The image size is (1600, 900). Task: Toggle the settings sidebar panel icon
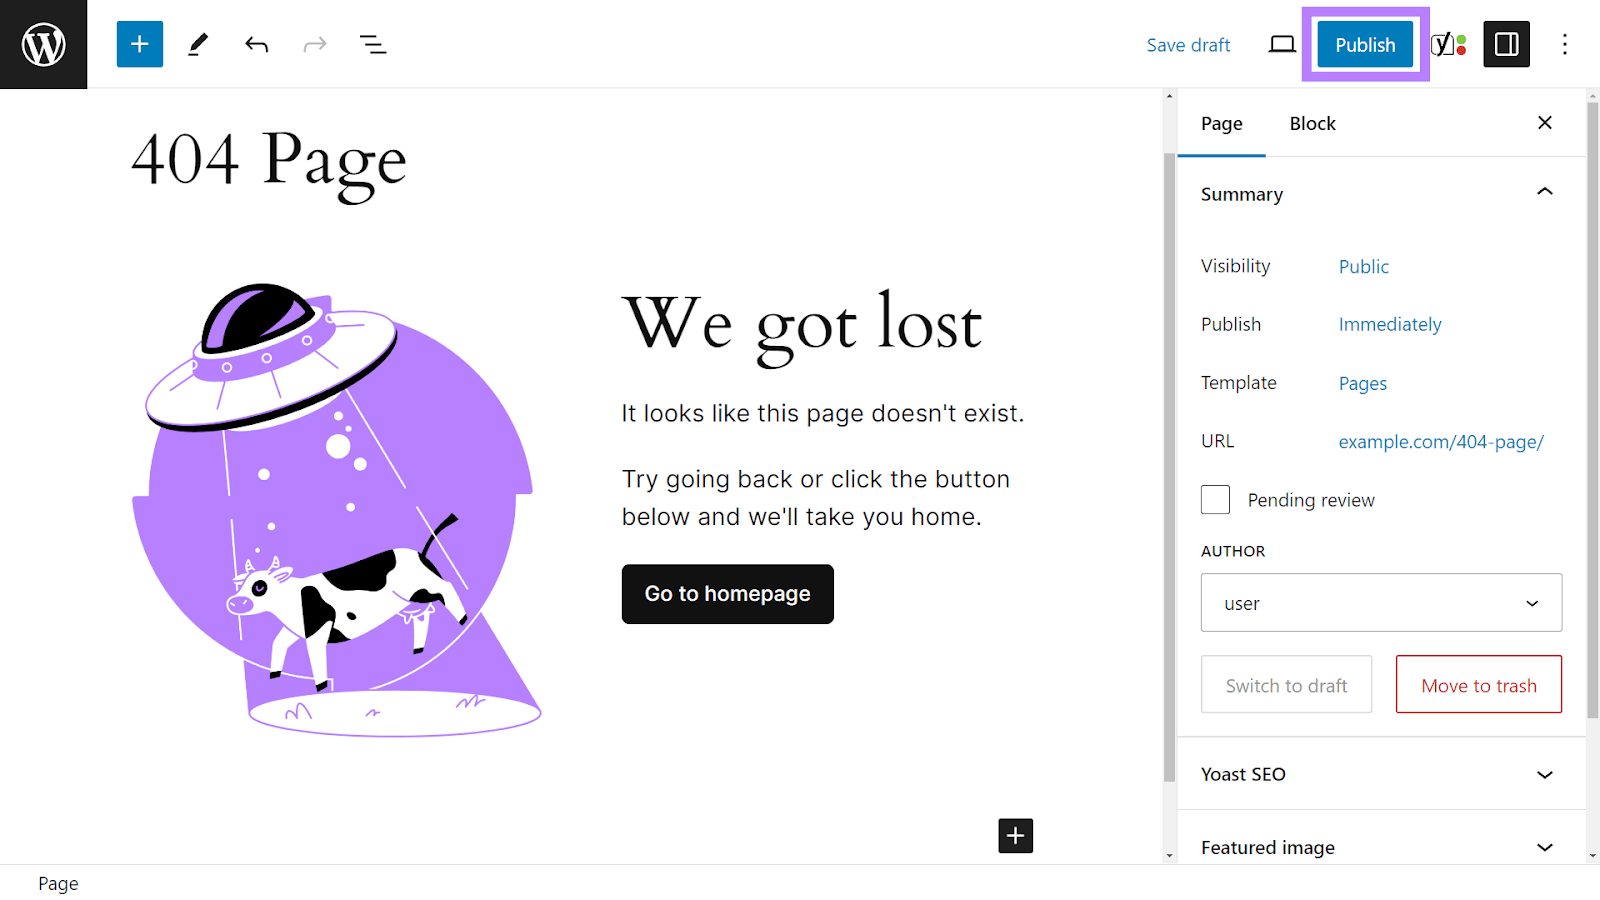pos(1506,43)
